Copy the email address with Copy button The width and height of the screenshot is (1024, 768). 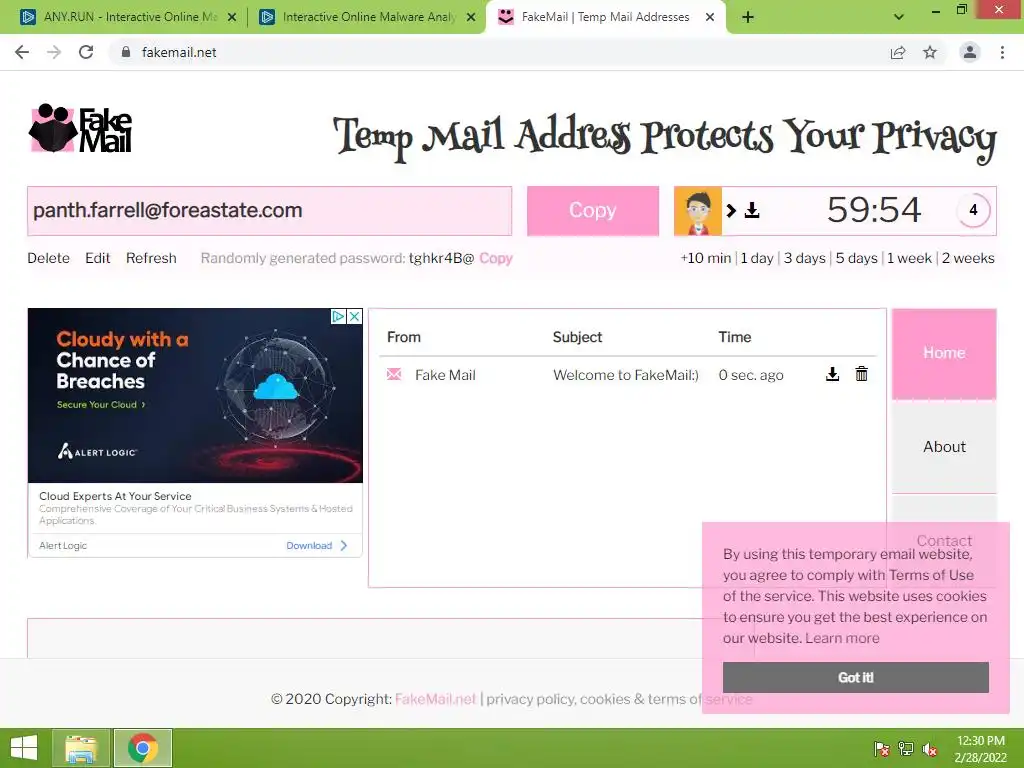[592, 211]
